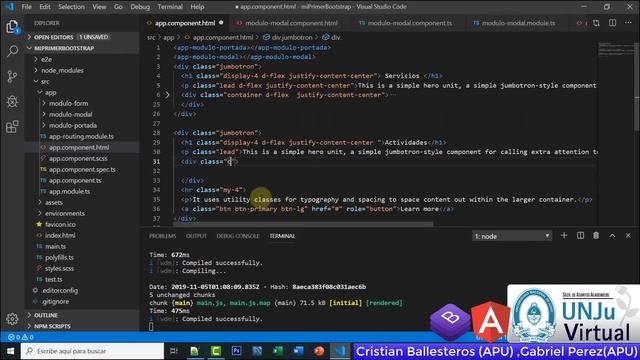Open the Search view in activity bar
Image resolution: width=640 pixels, height=360 pixels.
(x=12, y=51)
